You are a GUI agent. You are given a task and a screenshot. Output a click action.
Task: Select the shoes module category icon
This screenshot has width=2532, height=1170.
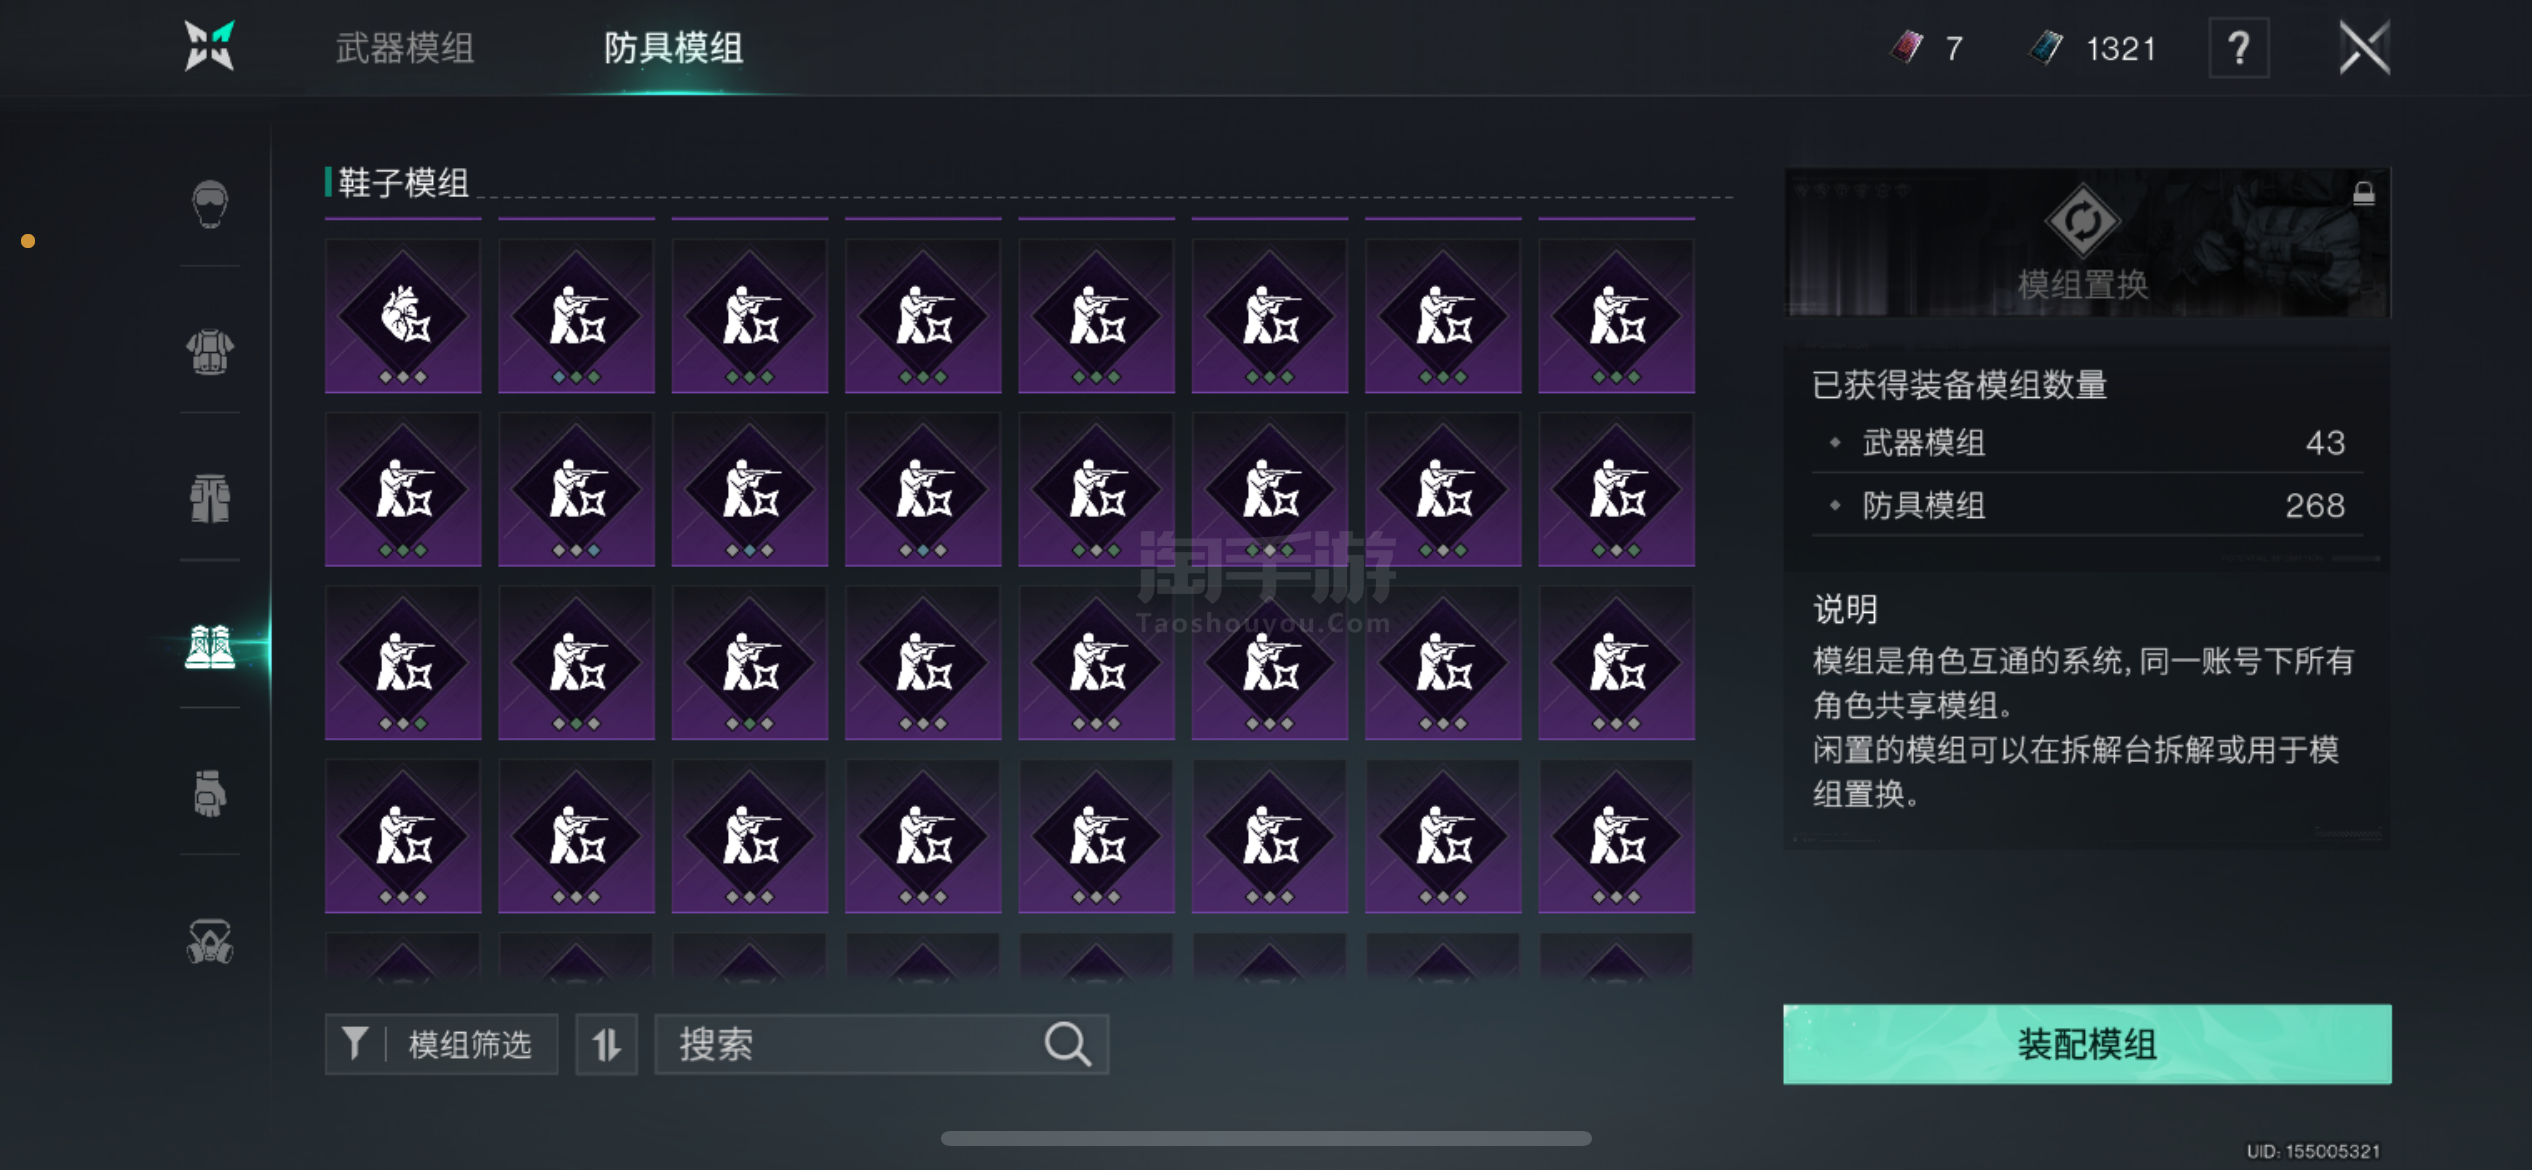point(210,646)
